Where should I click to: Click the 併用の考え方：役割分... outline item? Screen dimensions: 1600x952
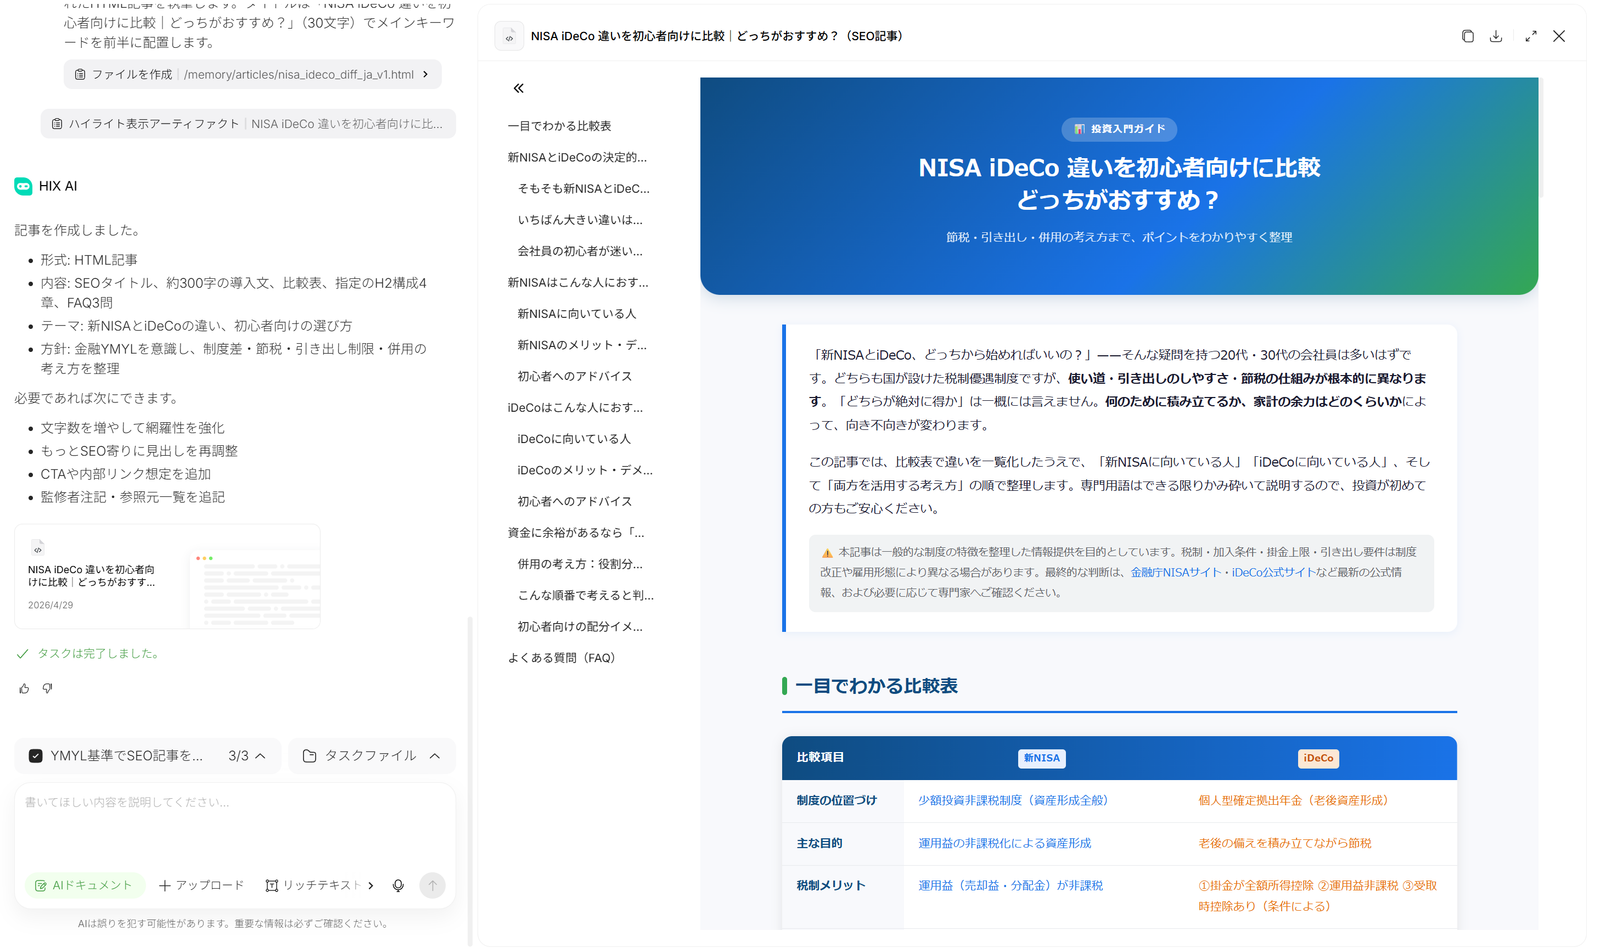pyautogui.click(x=580, y=564)
